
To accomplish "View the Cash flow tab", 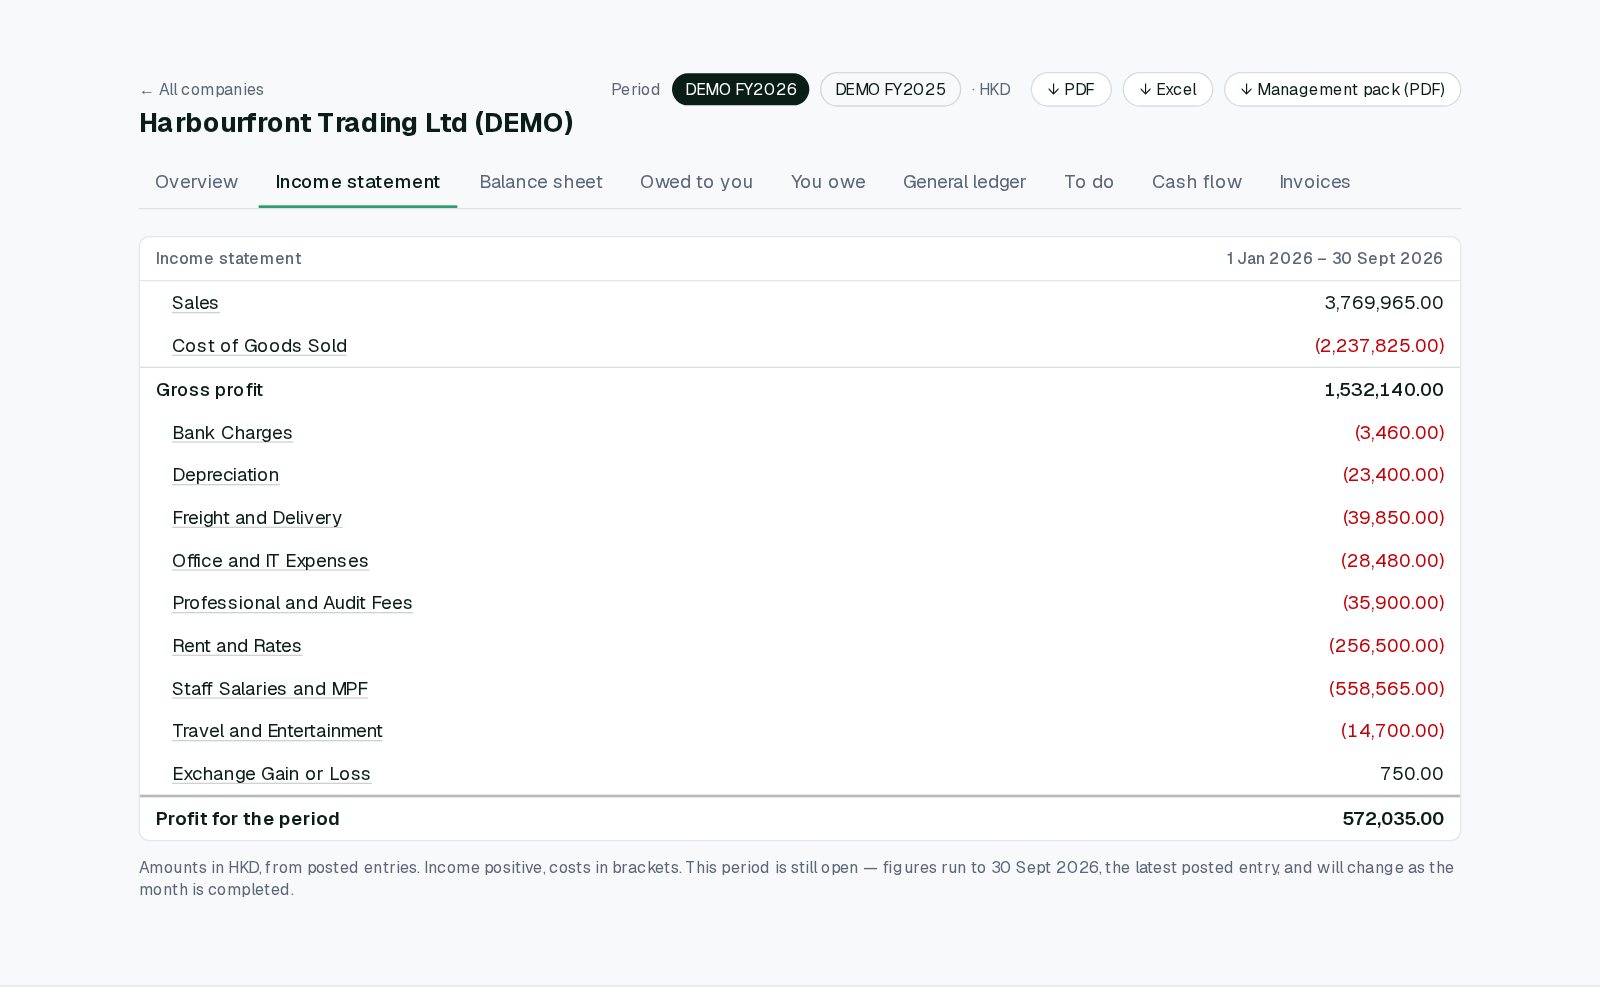I will tap(1197, 182).
